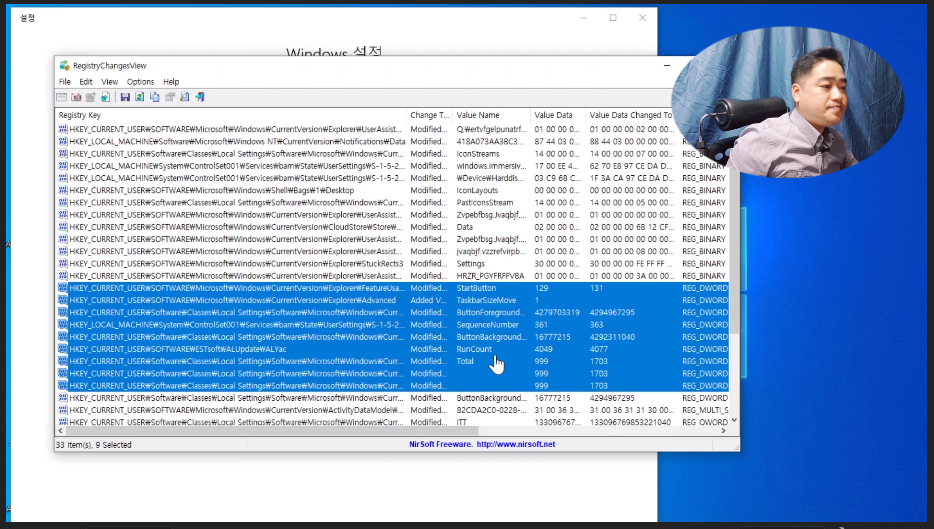
Task: Click the 4279703319 value data cell
Action: coord(557,312)
